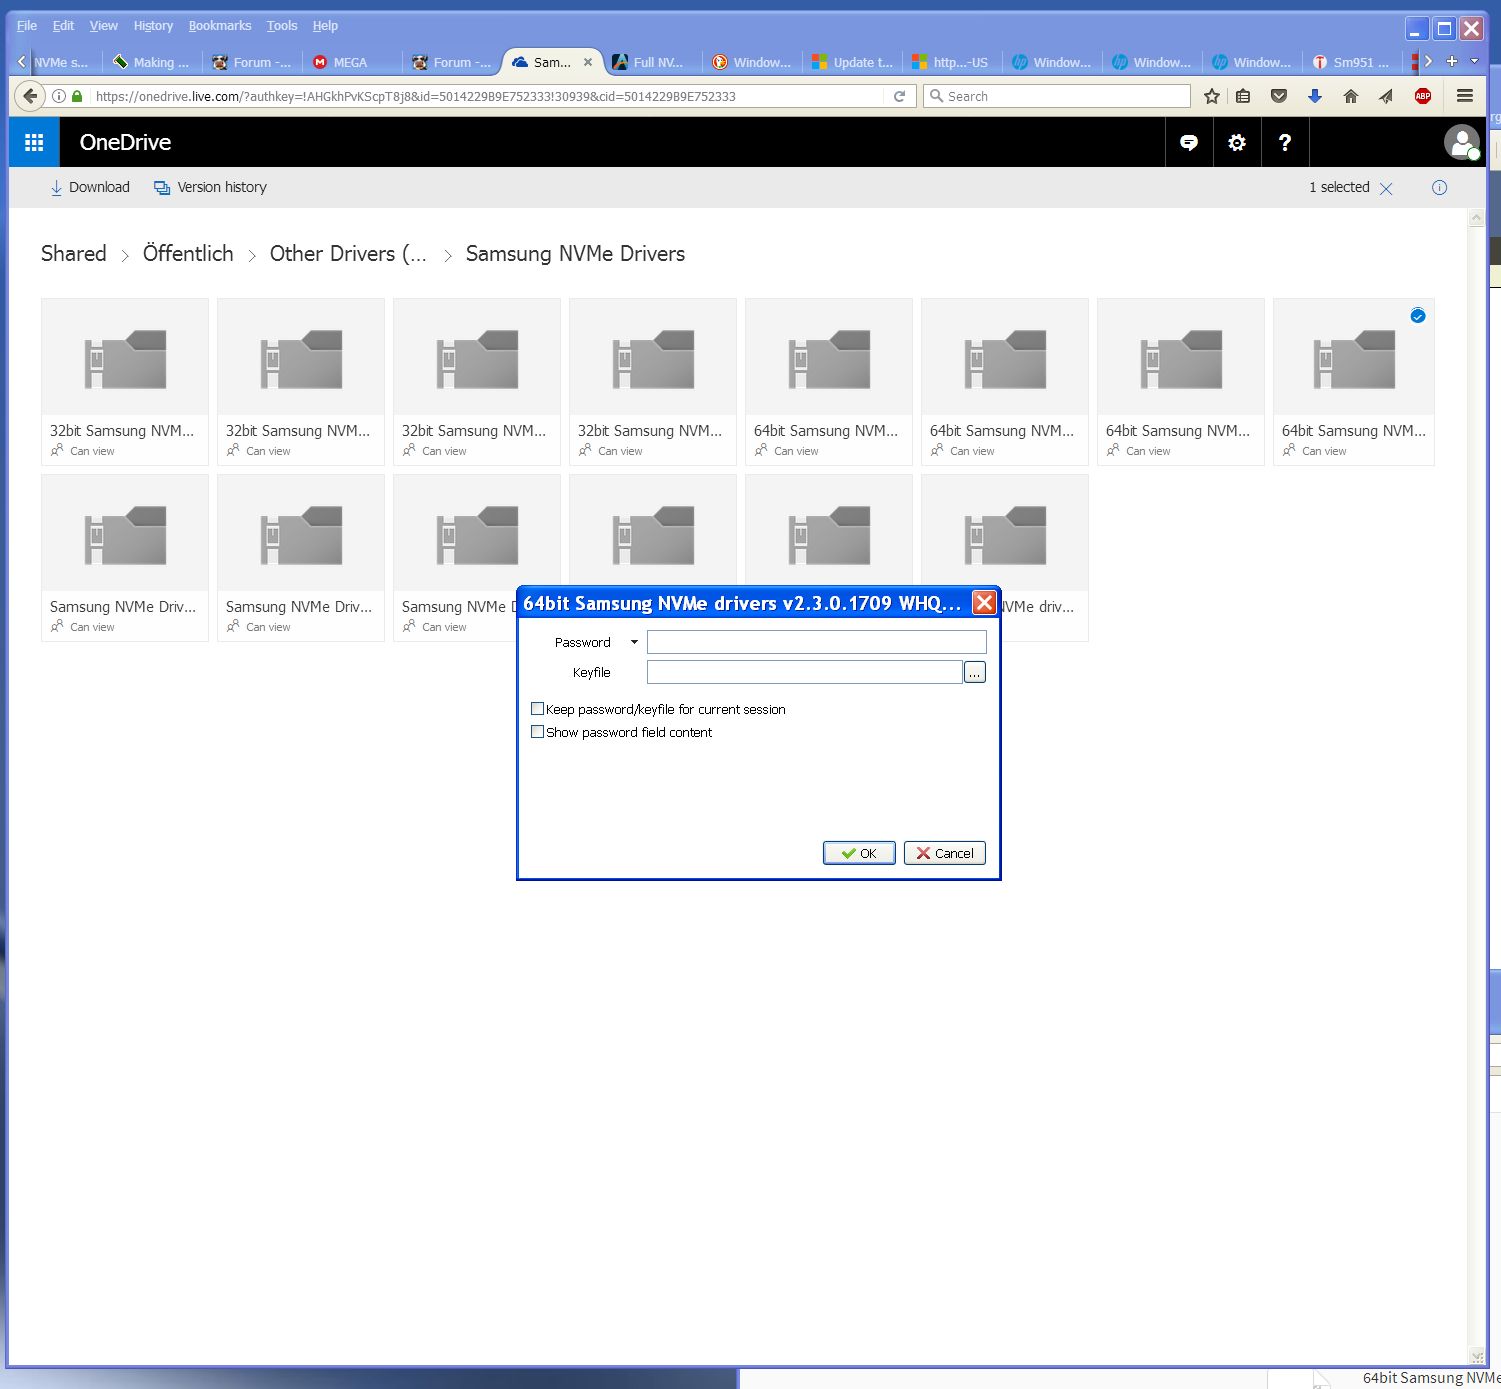Image resolution: width=1501 pixels, height=1389 pixels.
Task: Open the OneDrive settings gear
Action: tap(1237, 142)
